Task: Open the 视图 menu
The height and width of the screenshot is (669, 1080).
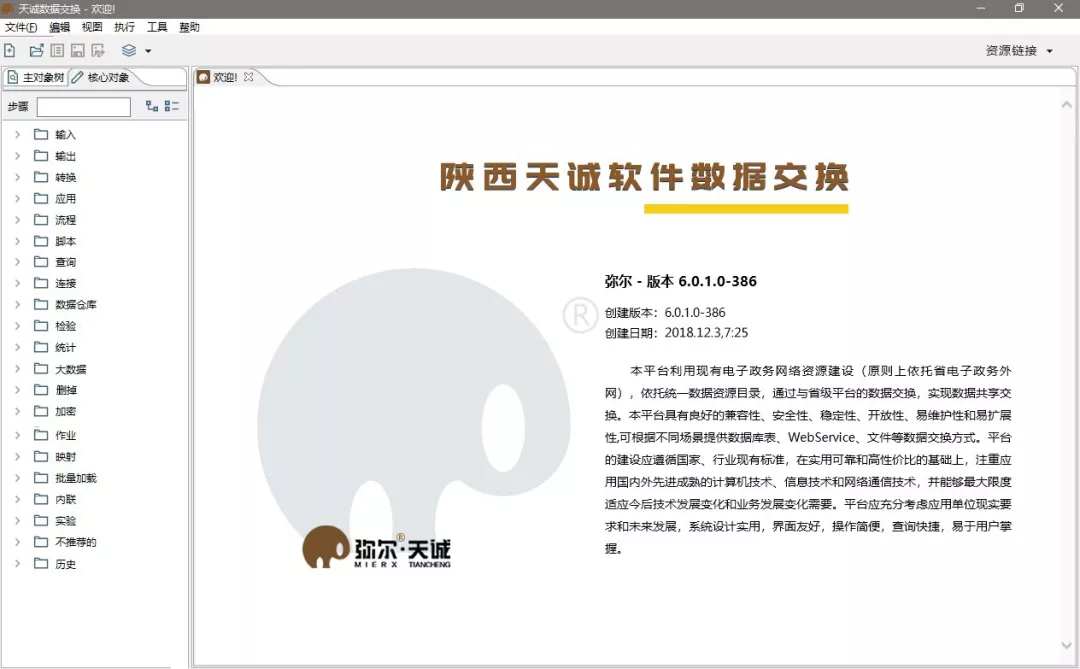Action: coord(92,27)
